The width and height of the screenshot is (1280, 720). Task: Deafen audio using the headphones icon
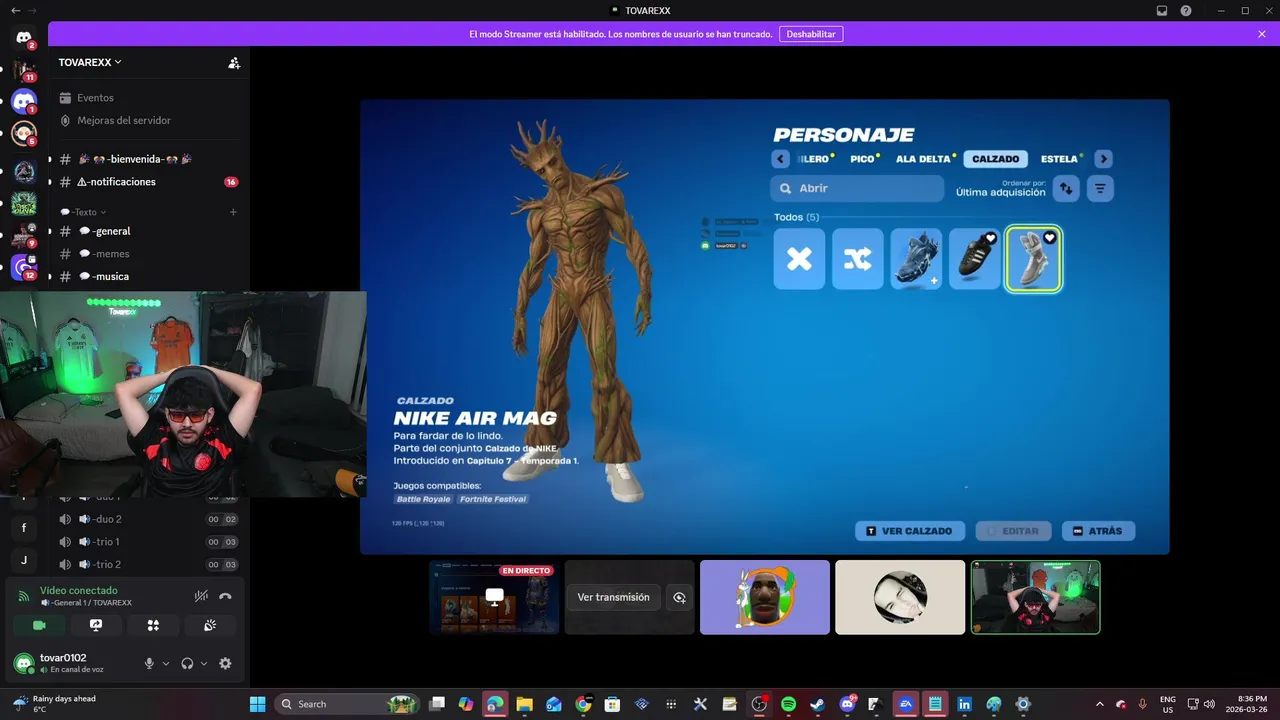point(187,663)
